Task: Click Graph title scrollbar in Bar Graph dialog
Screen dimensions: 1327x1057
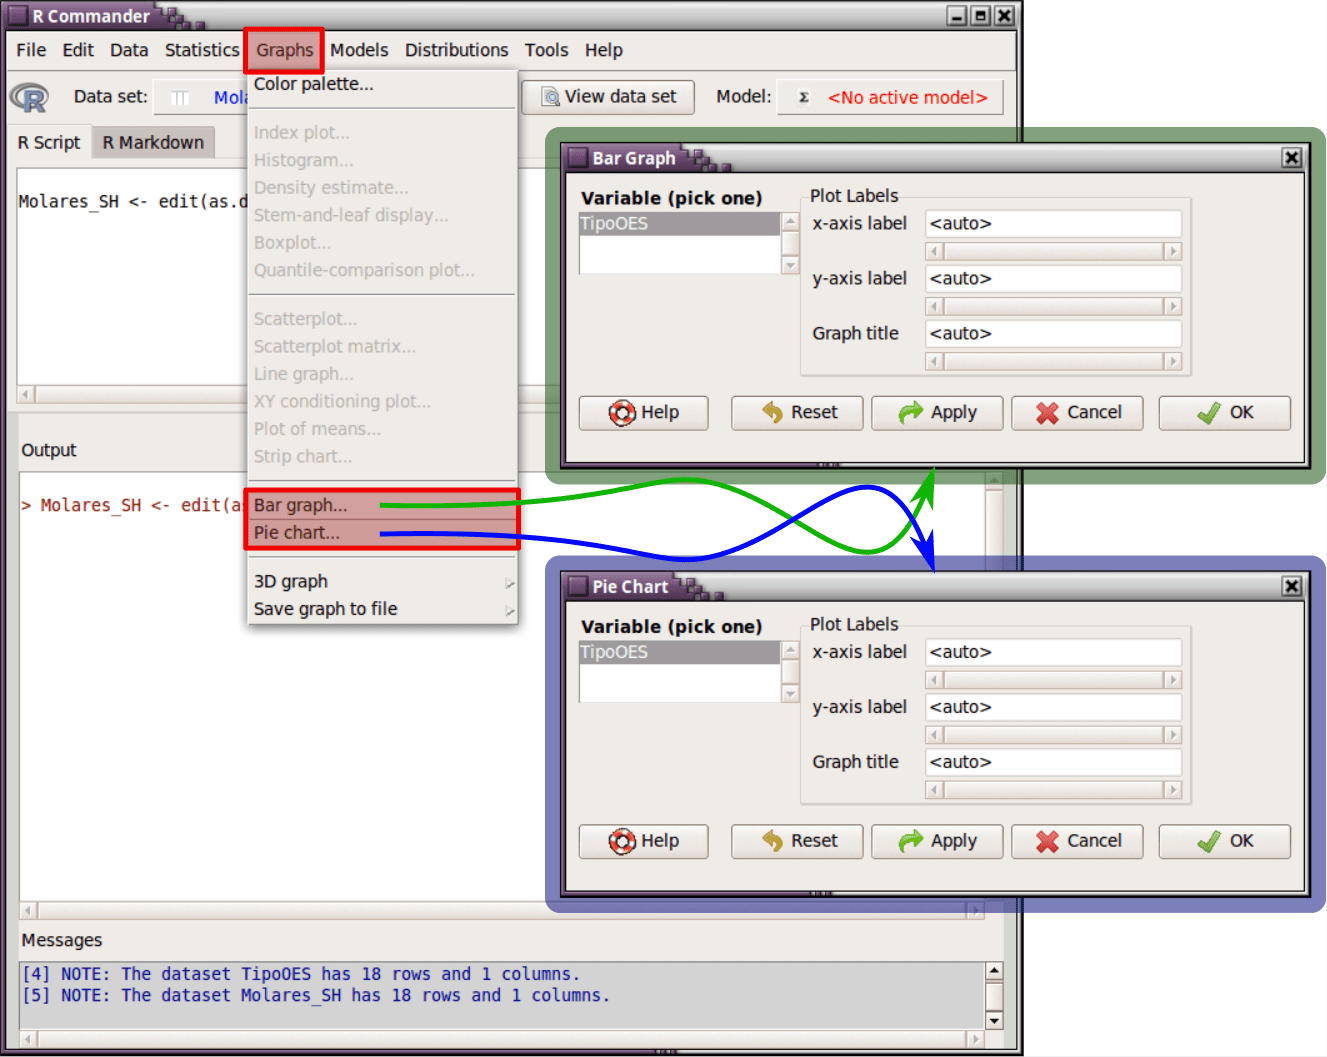Action: point(1053,361)
